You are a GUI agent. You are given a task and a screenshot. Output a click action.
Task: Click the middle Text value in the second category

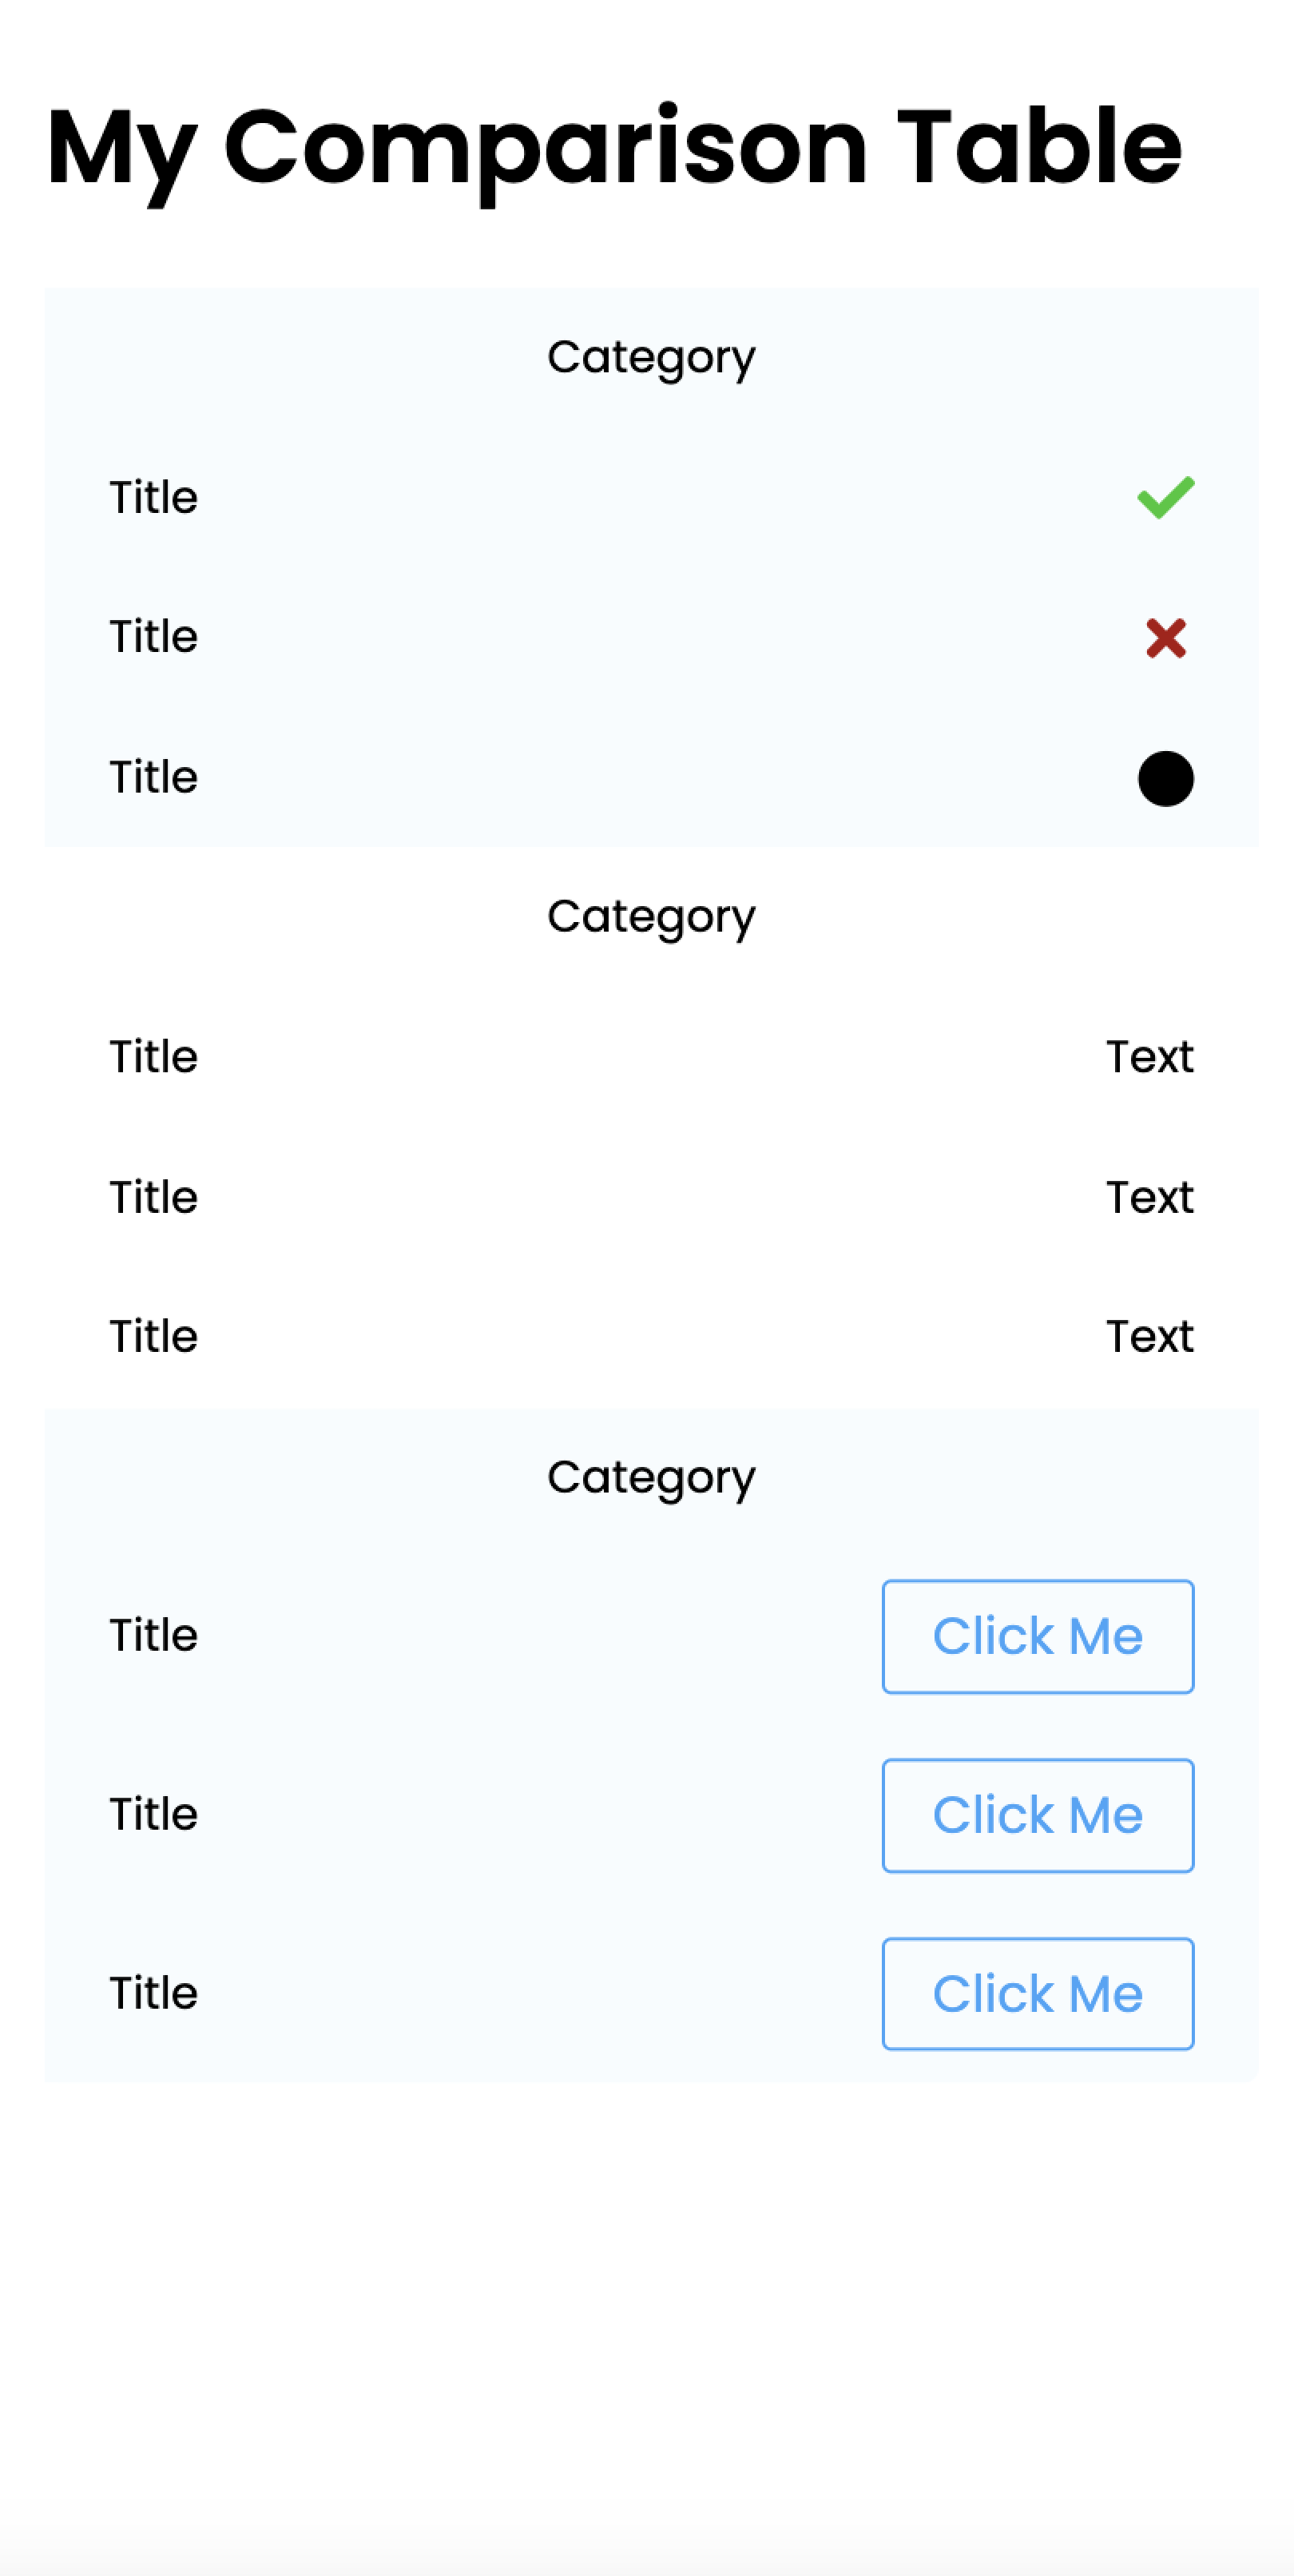(x=1149, y=1197)
